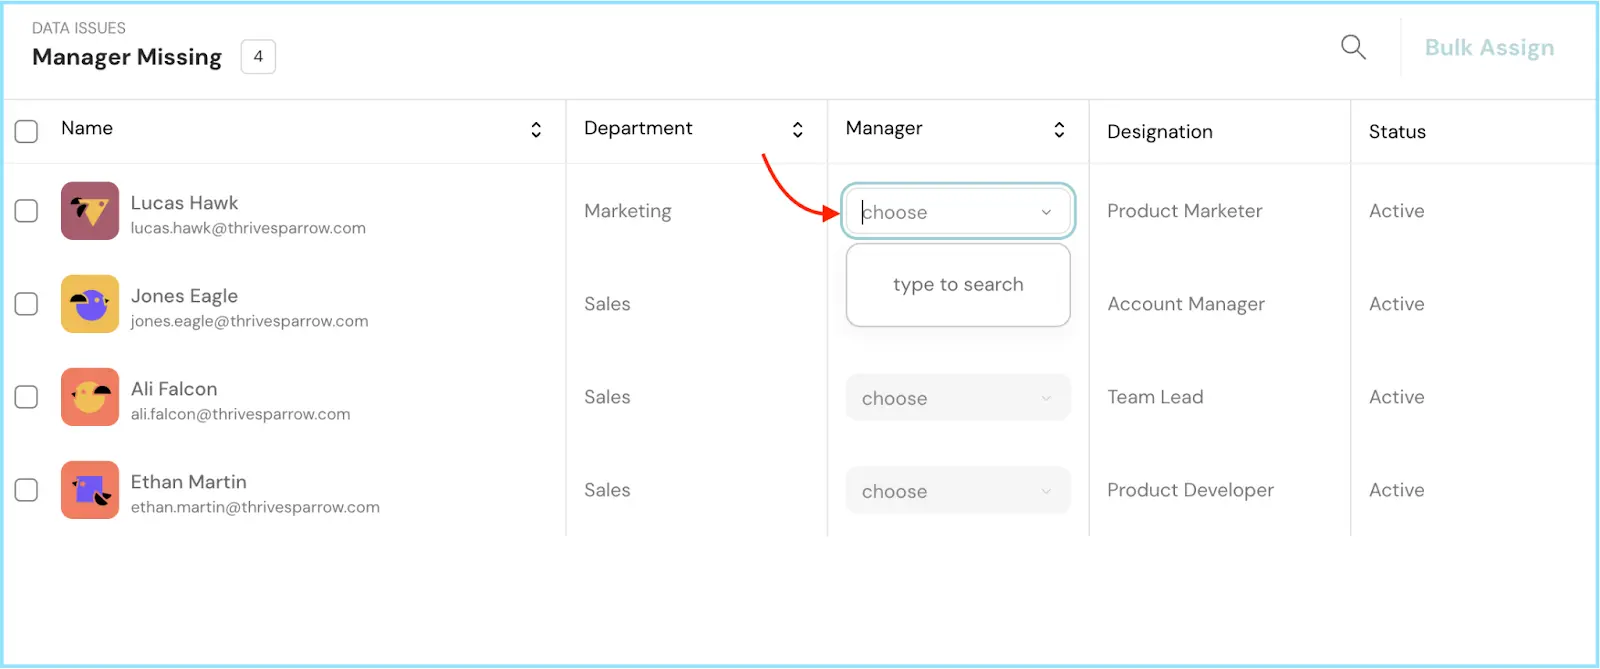Click the Status column header

coord(1397,132)
